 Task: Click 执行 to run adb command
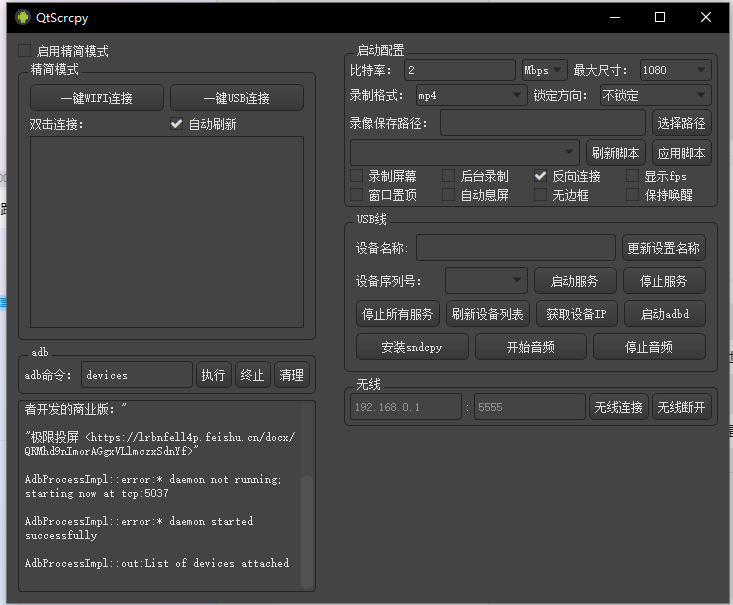click(213, 375)
